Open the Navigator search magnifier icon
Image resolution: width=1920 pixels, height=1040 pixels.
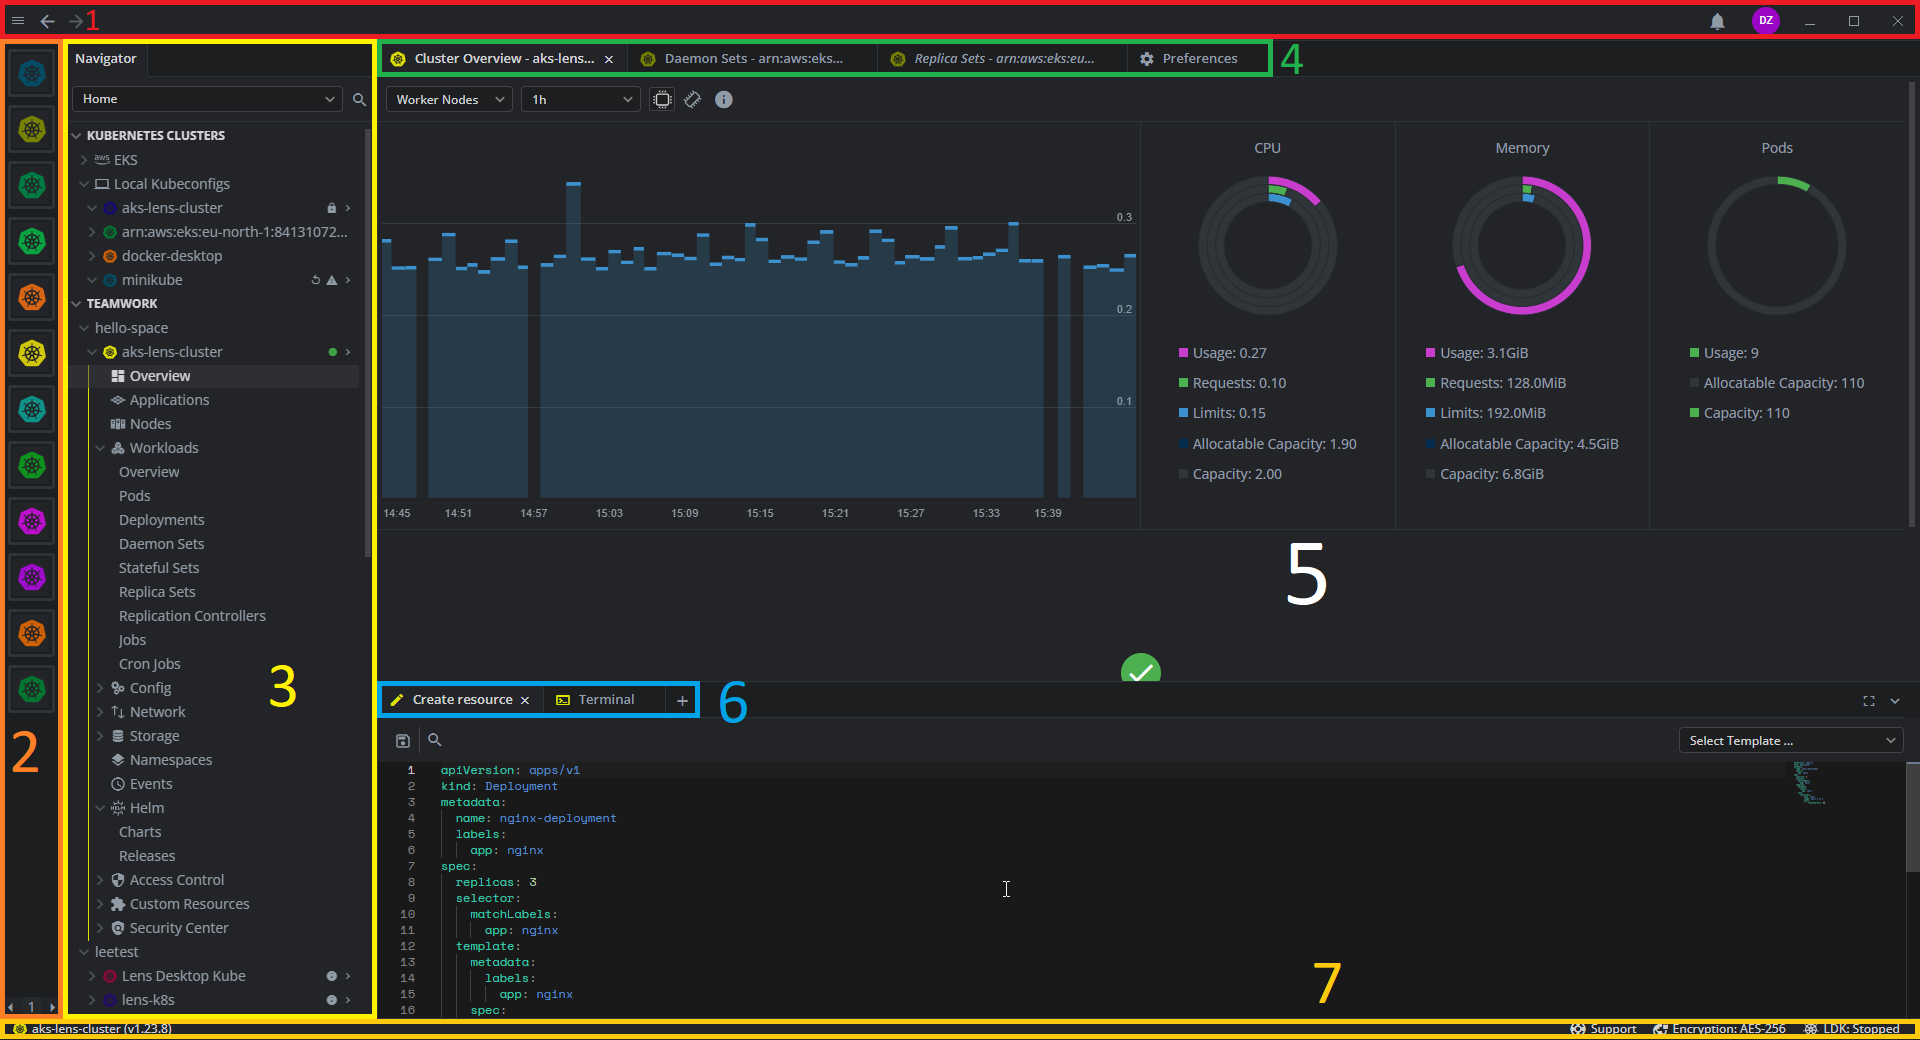coord(359,99)
